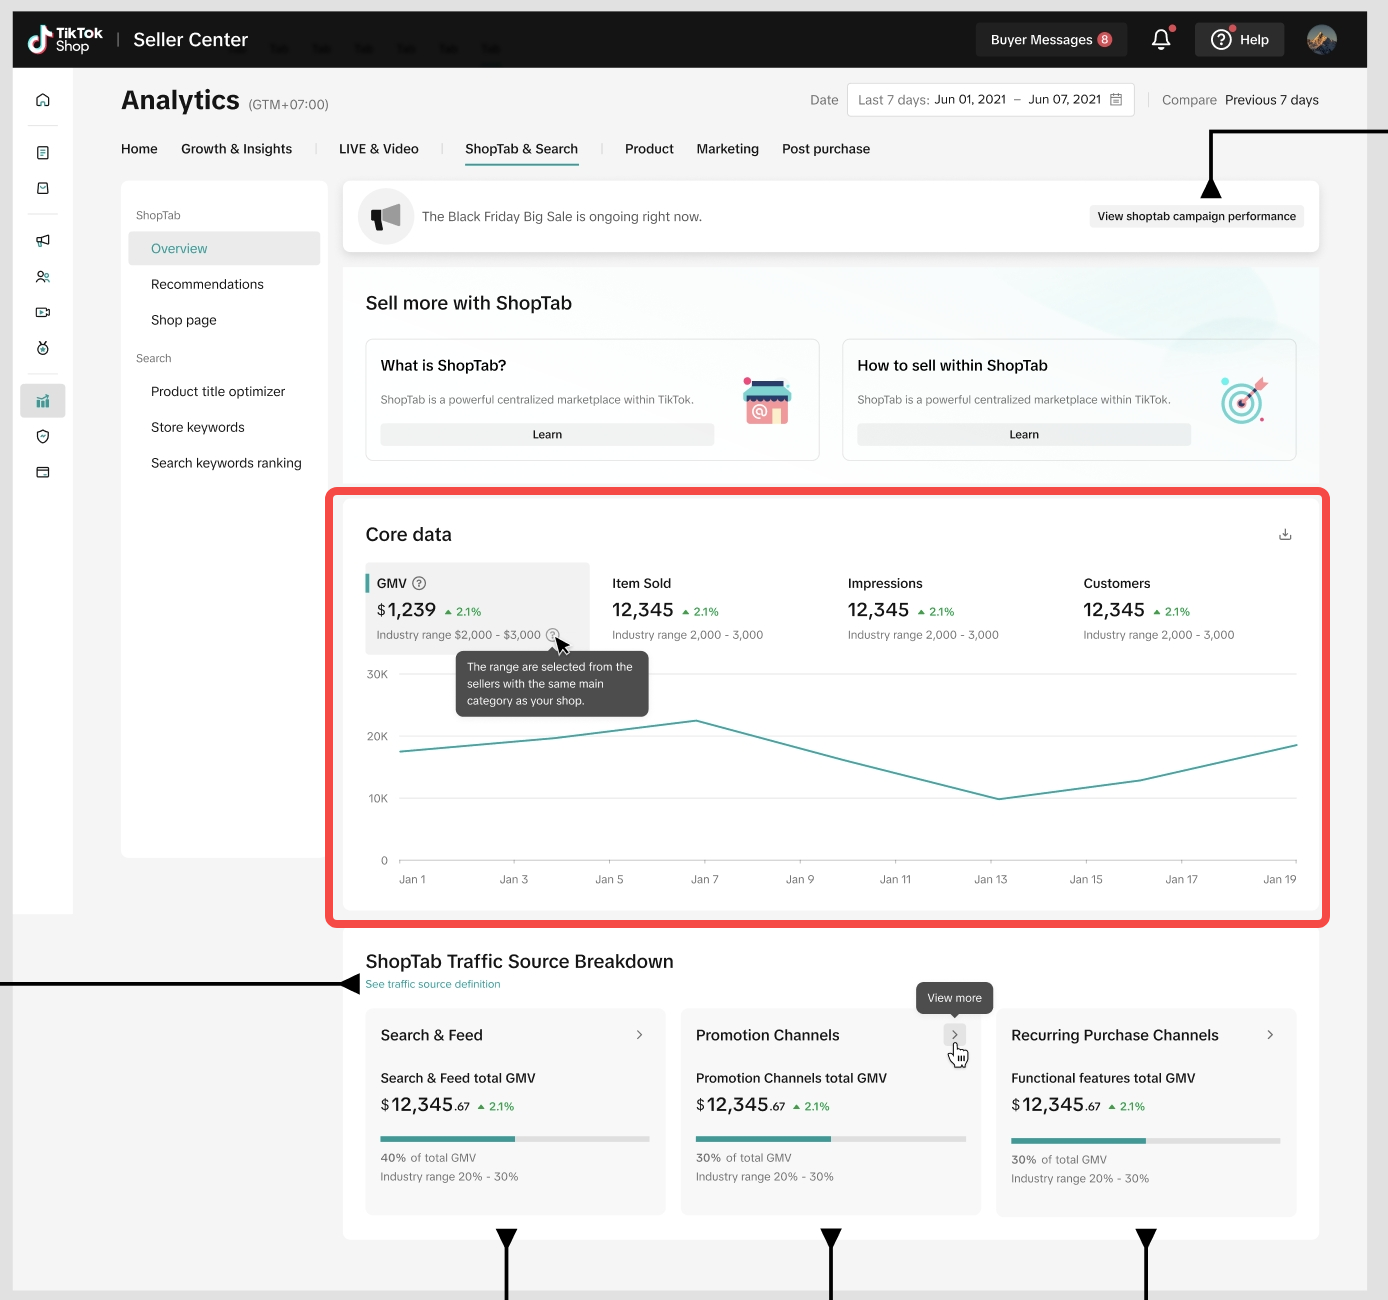Expand the Recurring Purchase Channels chevron
The image size is (1388, 1300).
point(1270,1036)
